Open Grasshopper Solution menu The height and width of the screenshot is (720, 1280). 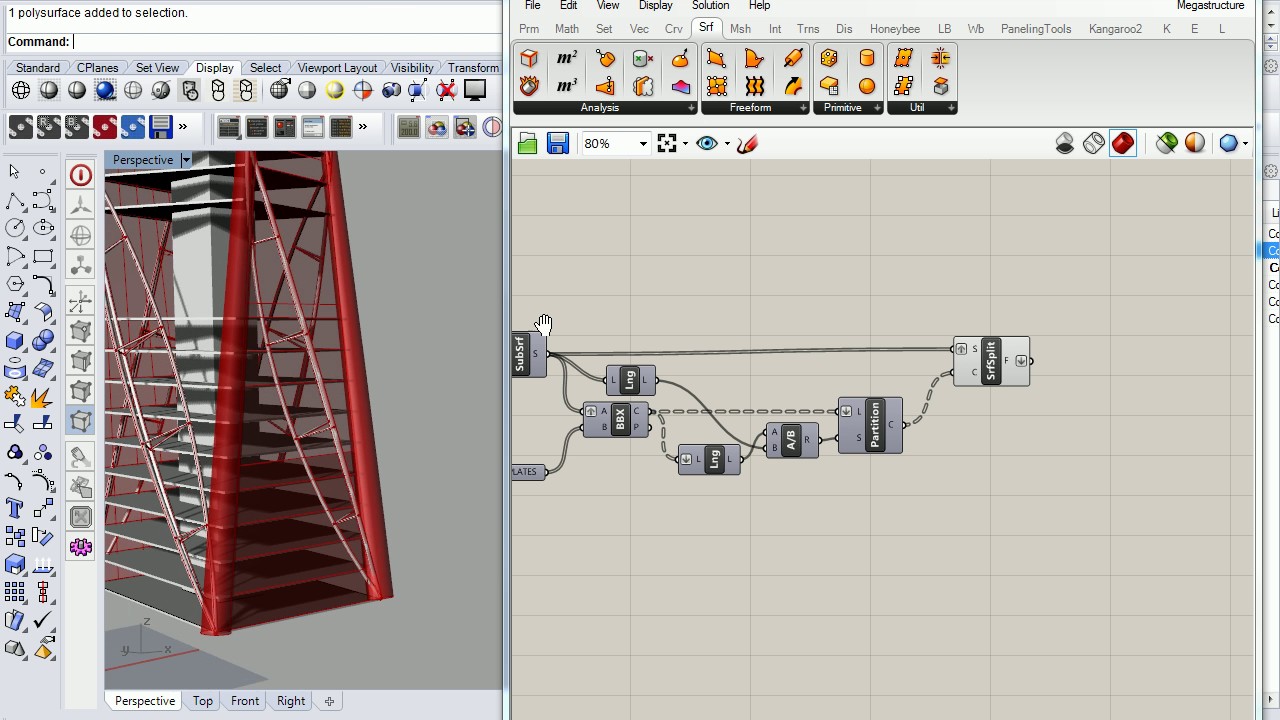pos(710,6)
